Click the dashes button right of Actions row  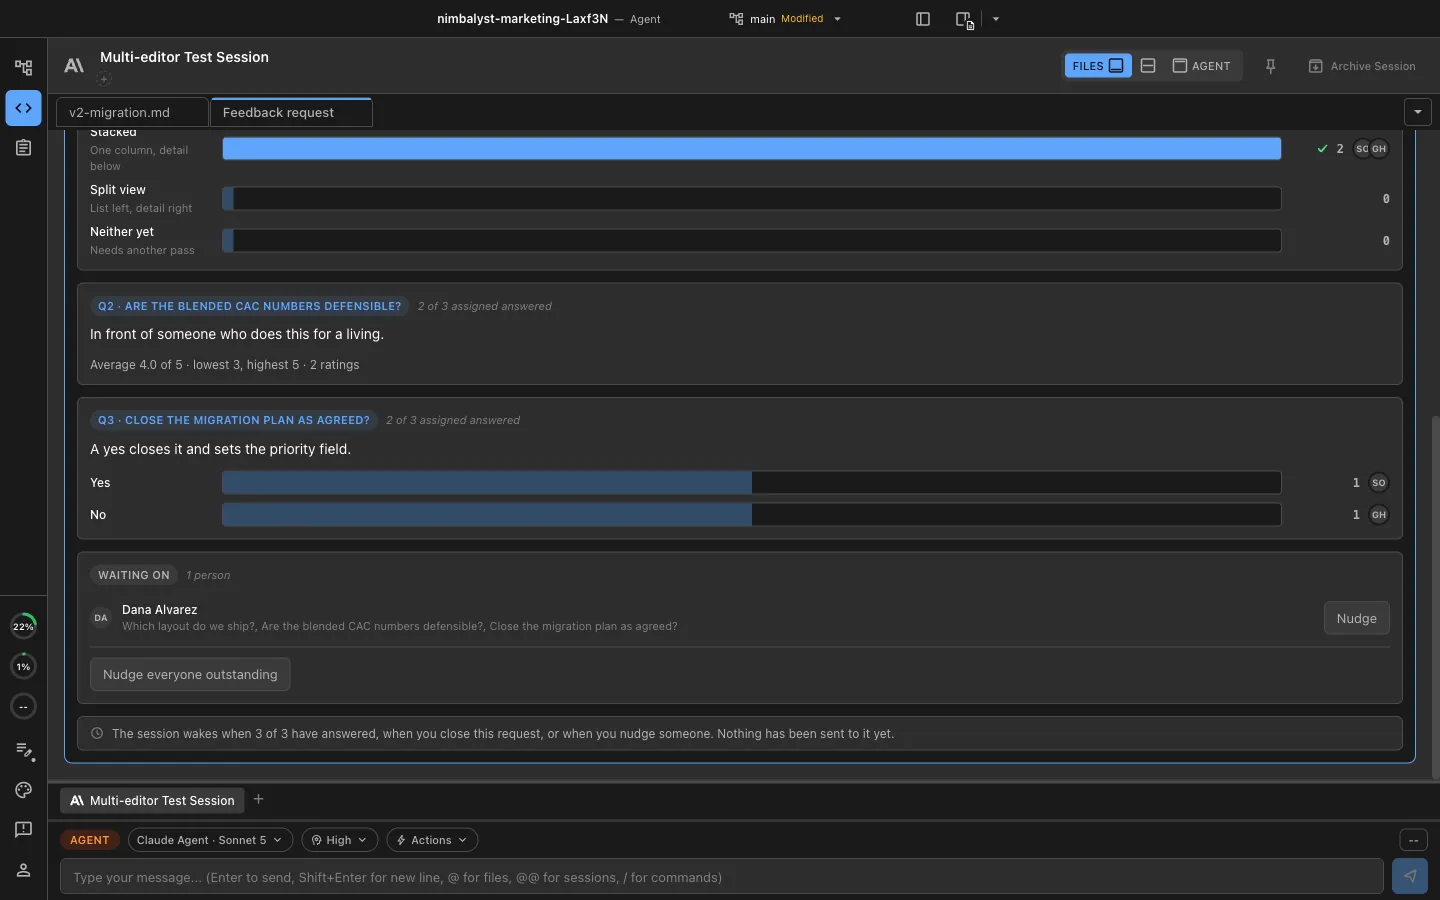tap(1413, 840)
